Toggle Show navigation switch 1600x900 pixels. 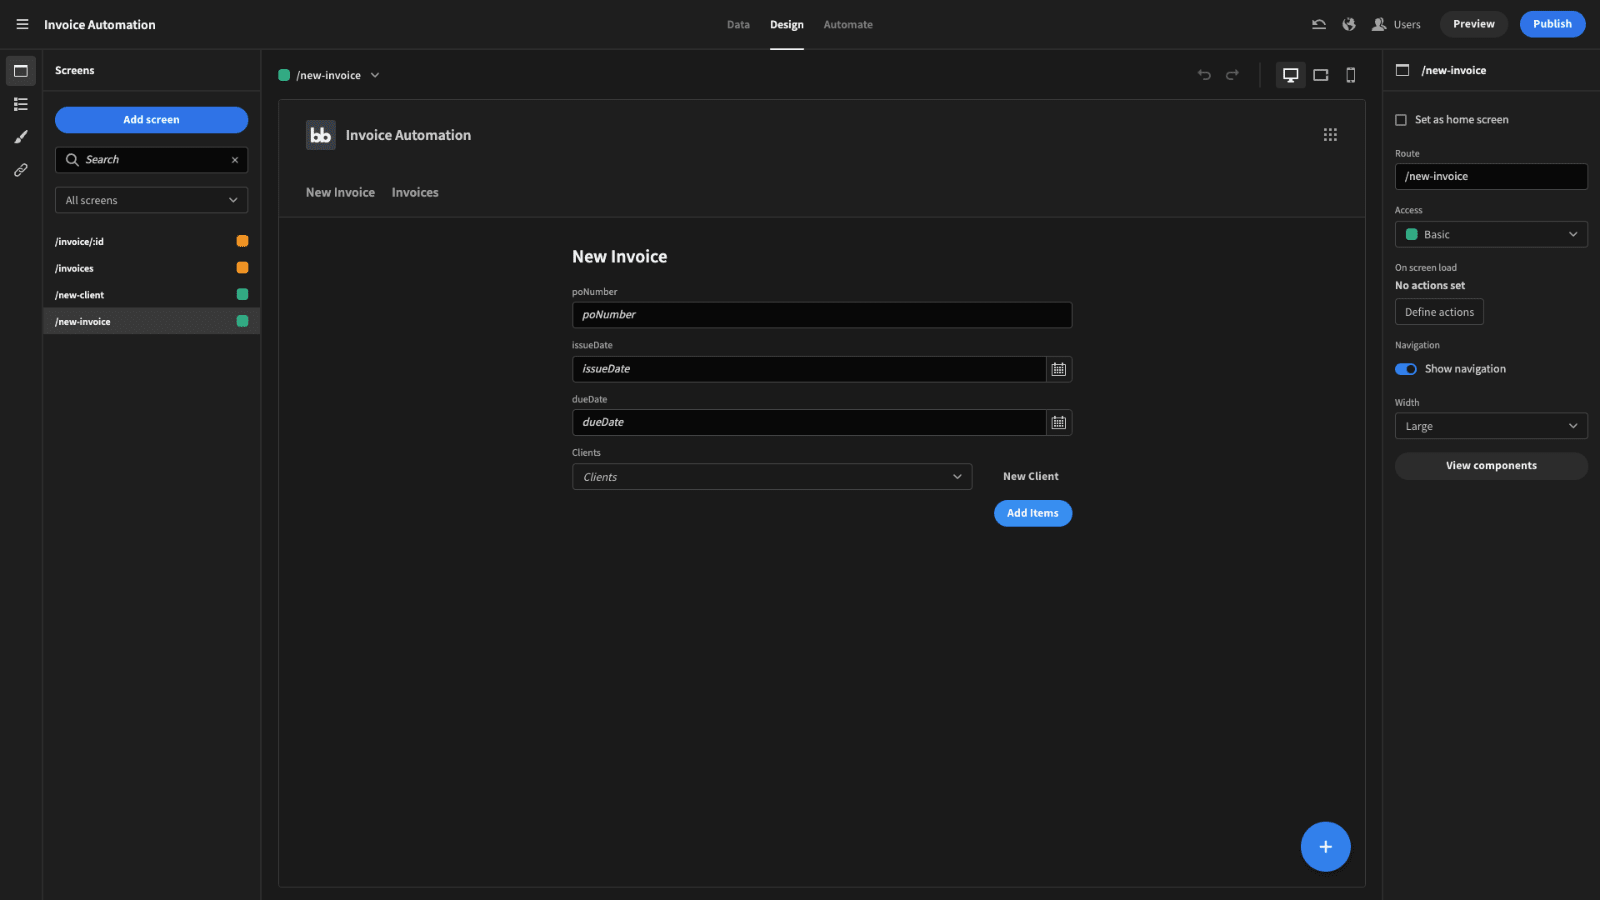click(x=1406, y=369)
